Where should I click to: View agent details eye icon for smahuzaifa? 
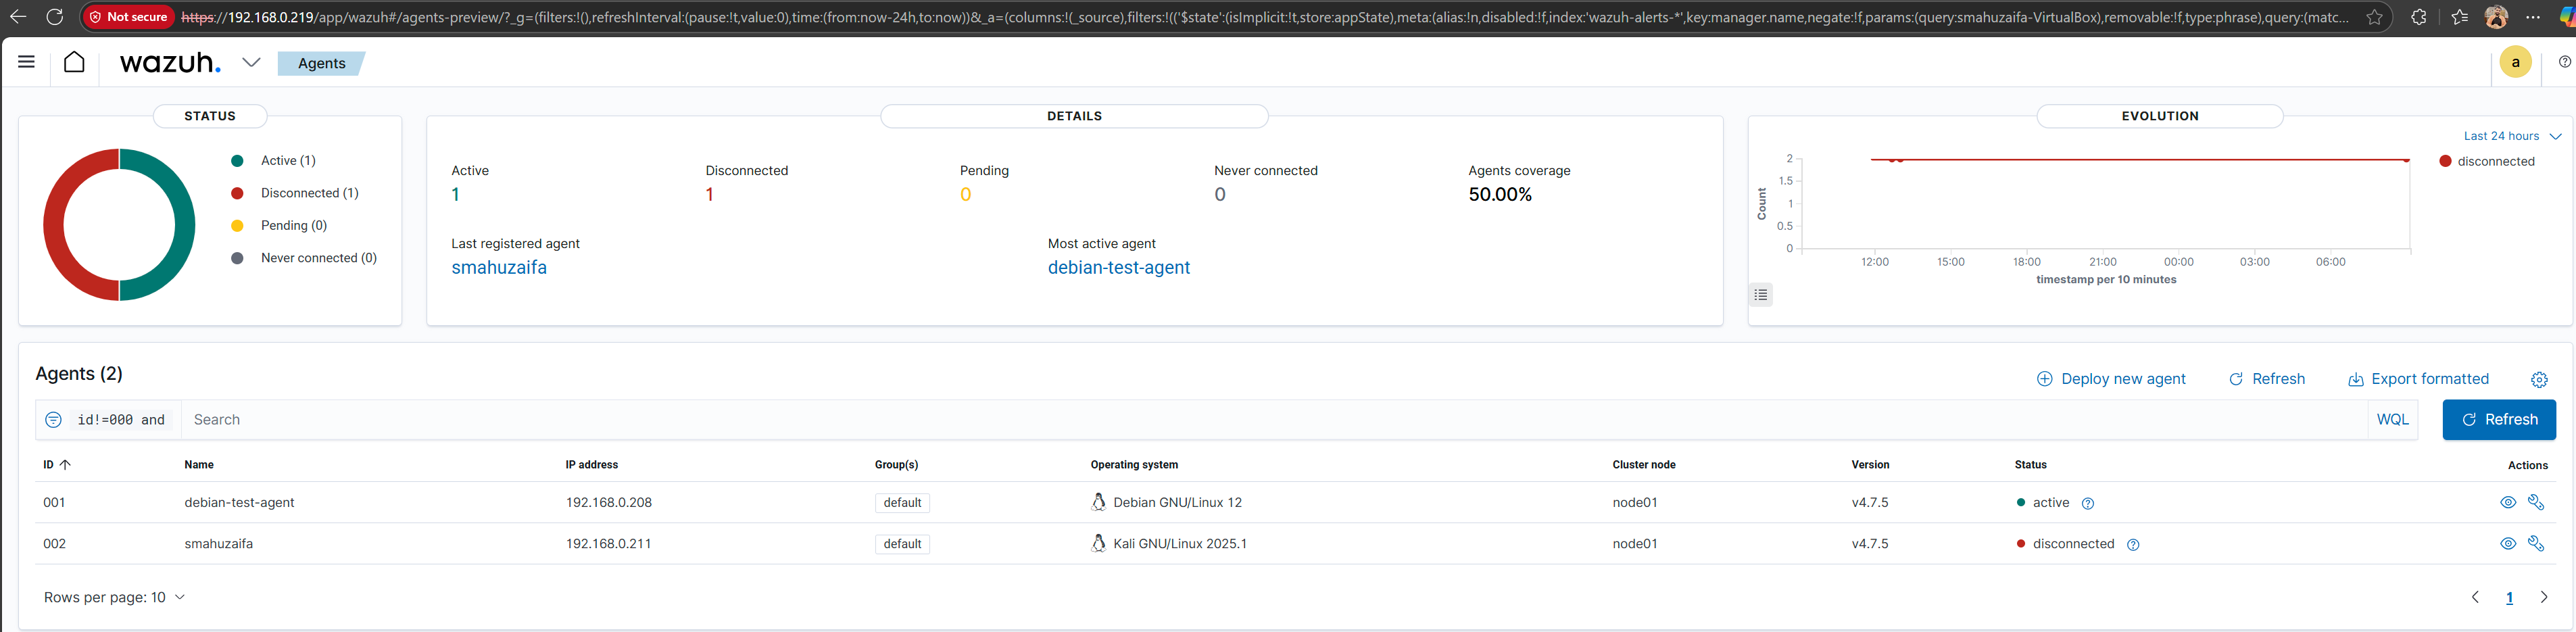tap(2508, 544)
